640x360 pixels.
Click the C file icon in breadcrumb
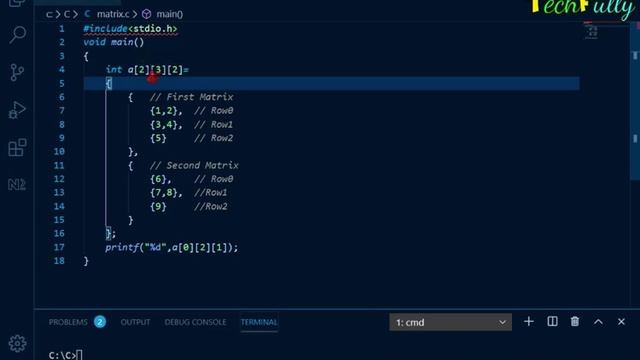(x=87, y=14)
